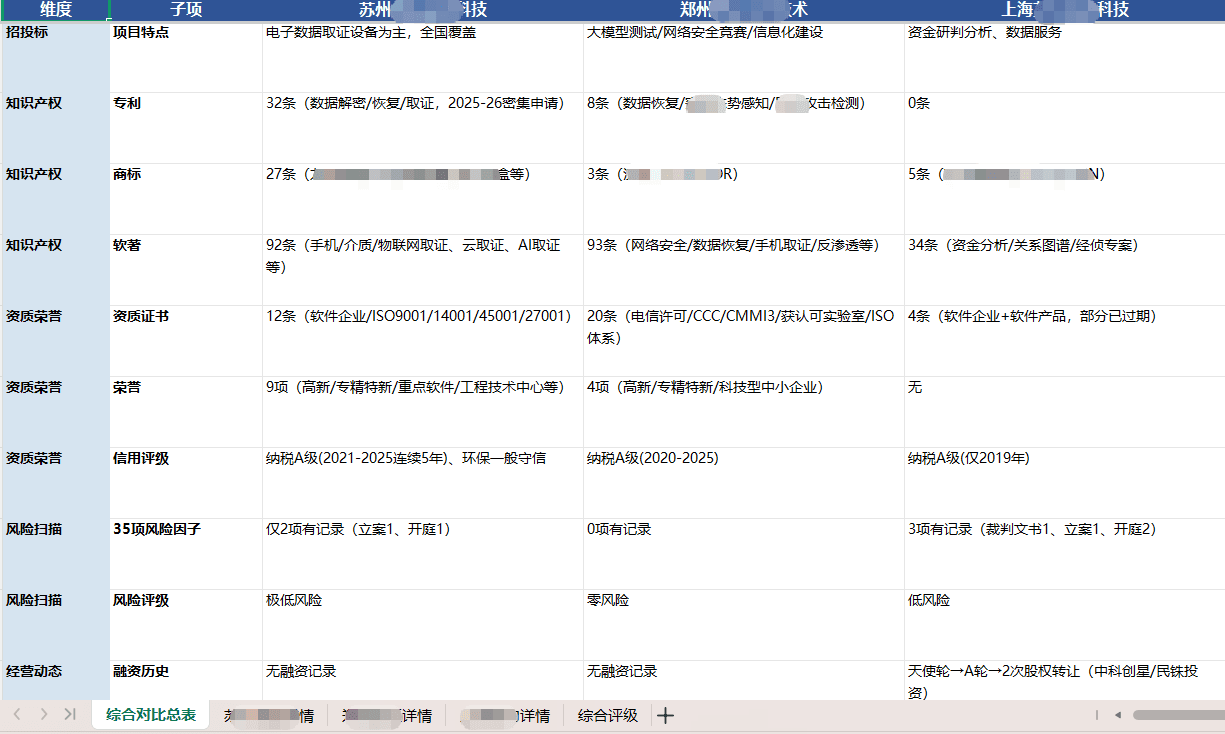Select the 维度 header cell
This screenshot has width=1225, height=734.
[x=55, y=10]
